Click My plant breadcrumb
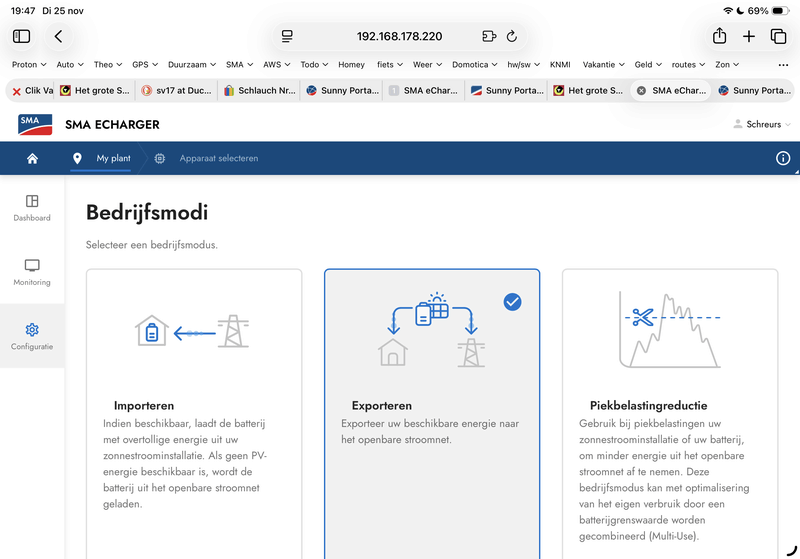 tap(113, 158)
